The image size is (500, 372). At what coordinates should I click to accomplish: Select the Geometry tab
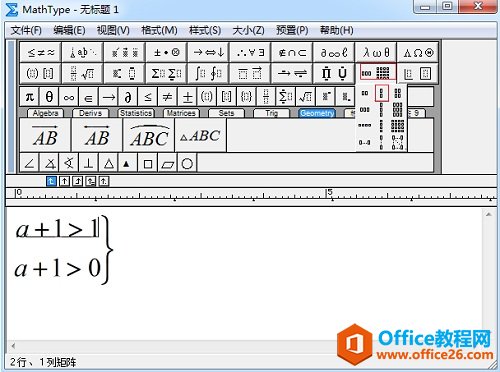317,113
